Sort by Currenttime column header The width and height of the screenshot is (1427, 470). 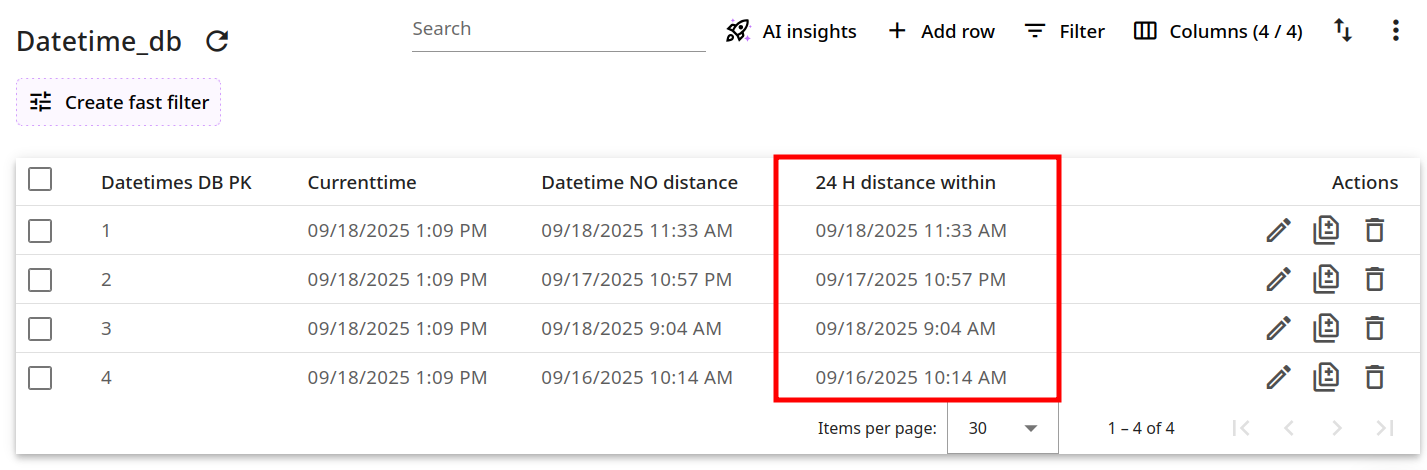point(362,182)
